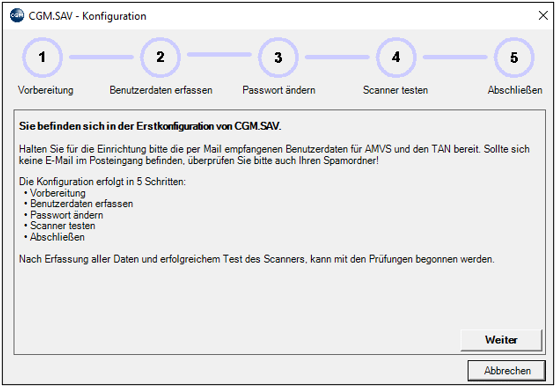Click the Abbrechen button
The height and width of the screenshot is (387, 556).
pyautogui.click(x=507, y=371)
